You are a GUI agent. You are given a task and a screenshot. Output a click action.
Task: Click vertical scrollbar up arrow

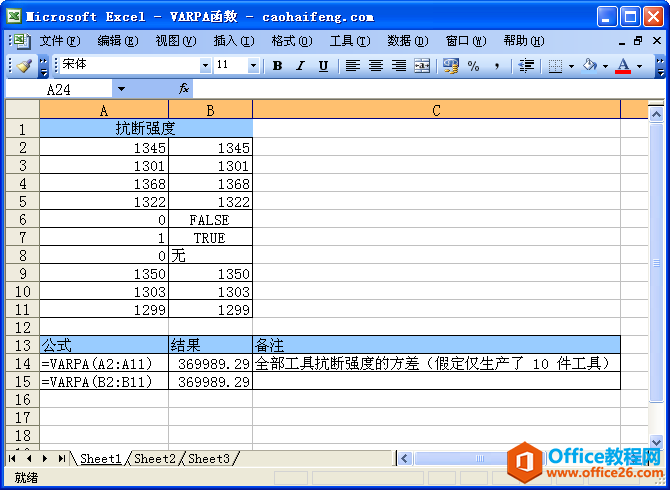coord(656,114)
